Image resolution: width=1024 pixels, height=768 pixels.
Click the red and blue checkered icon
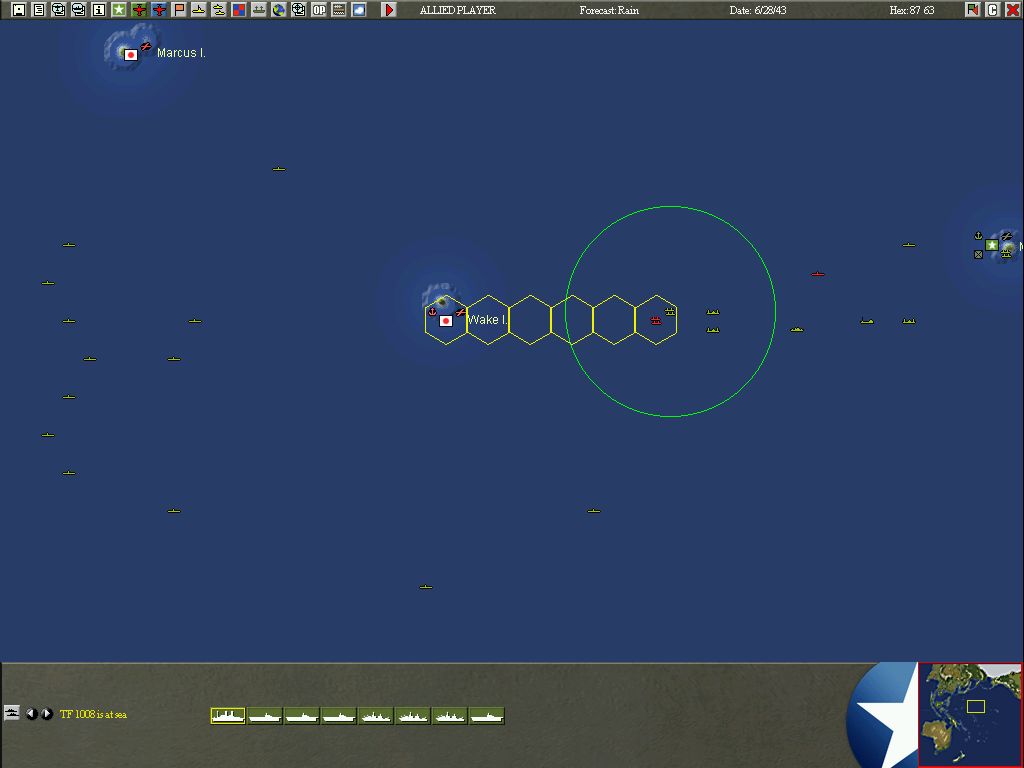[239, 10]
